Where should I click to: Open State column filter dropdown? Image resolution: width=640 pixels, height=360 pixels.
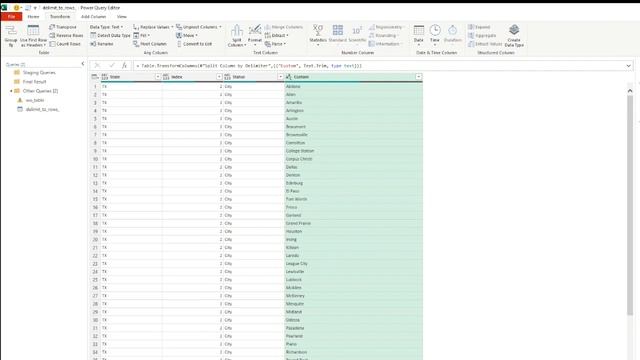click(158, 77)
